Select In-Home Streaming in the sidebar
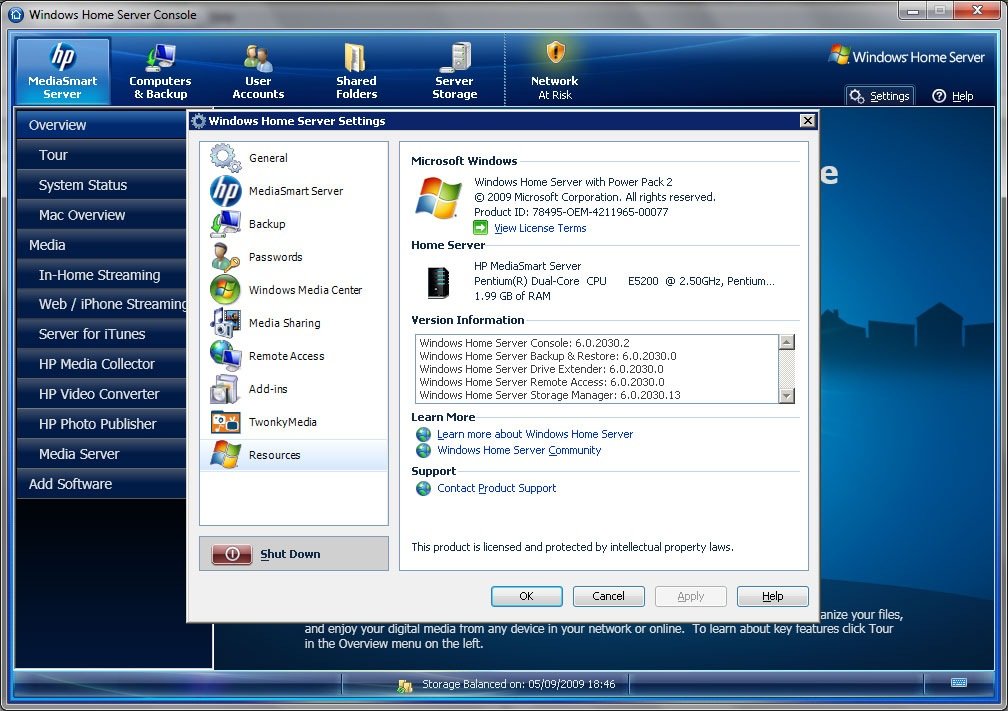 (x=102, y=274)
